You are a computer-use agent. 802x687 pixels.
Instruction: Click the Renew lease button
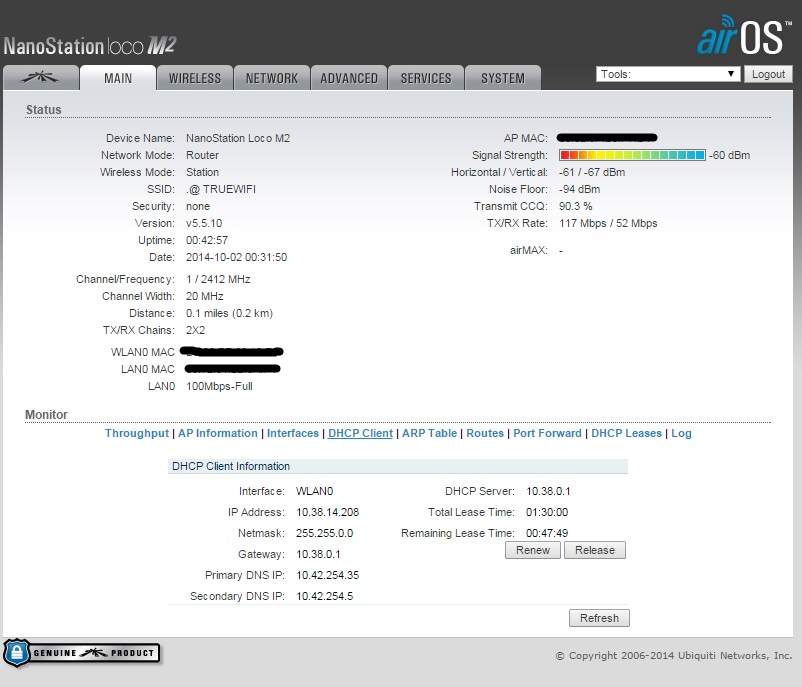pyautogui.click(x=532, y=550)
